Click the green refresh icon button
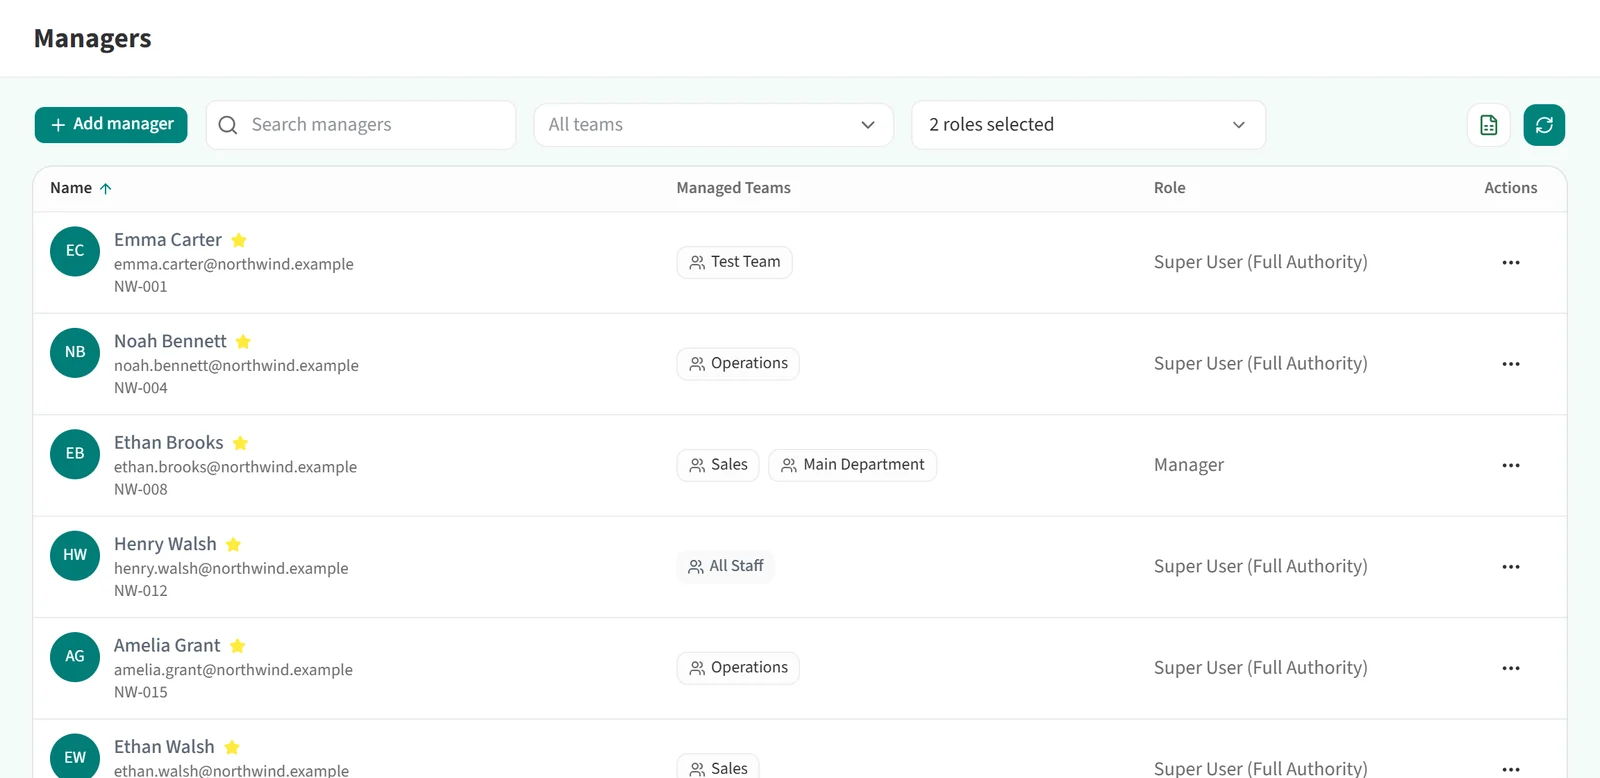The width and height of the screenshot is (1600, 778). (1544, 125)
